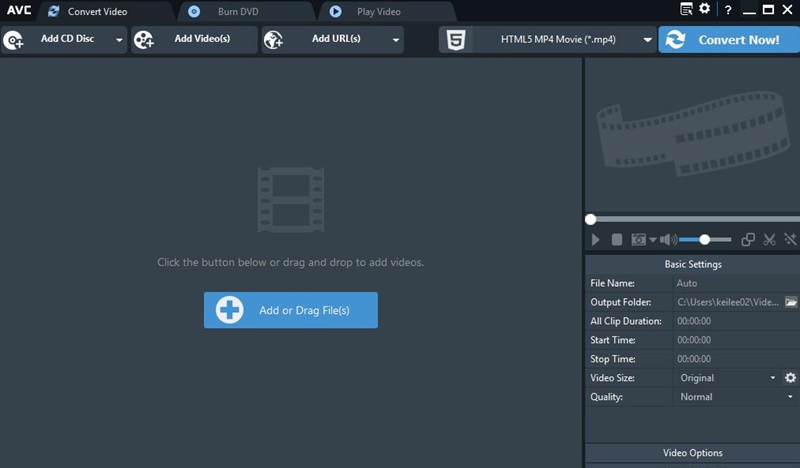Click Add or Drag File(s) button
This screenshot has height=468, width=800.
291,310
